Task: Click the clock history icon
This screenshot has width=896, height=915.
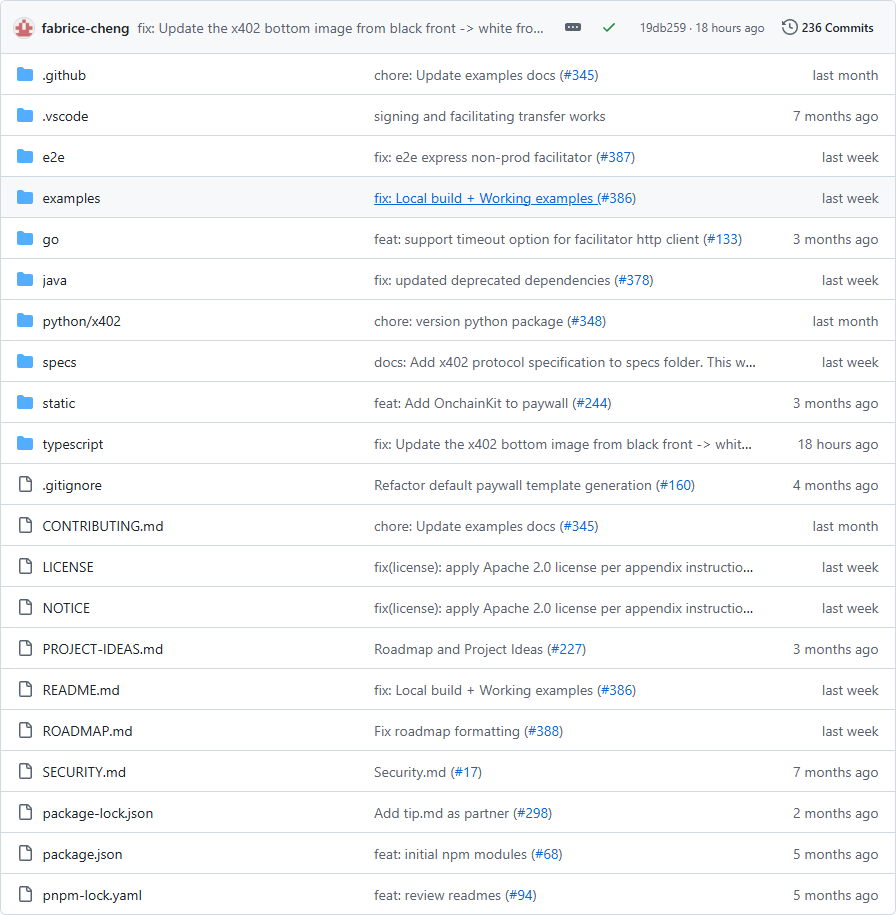Action: point(790,28)
